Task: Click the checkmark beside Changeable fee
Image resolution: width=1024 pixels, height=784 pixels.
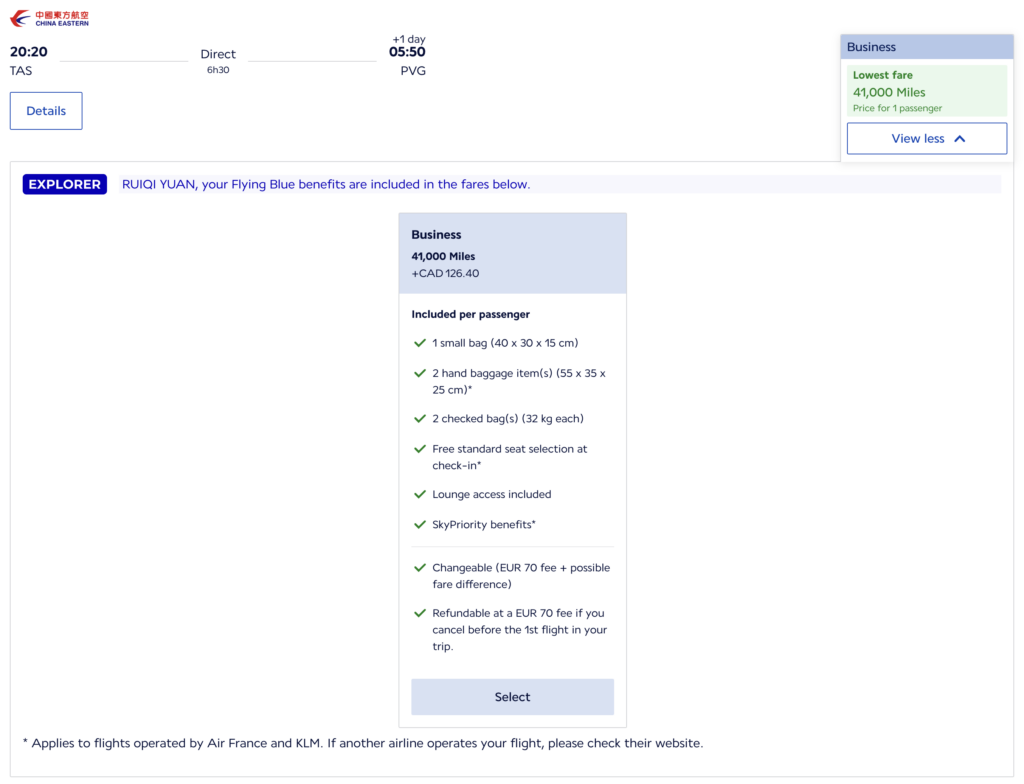Action: pos(420,568)
